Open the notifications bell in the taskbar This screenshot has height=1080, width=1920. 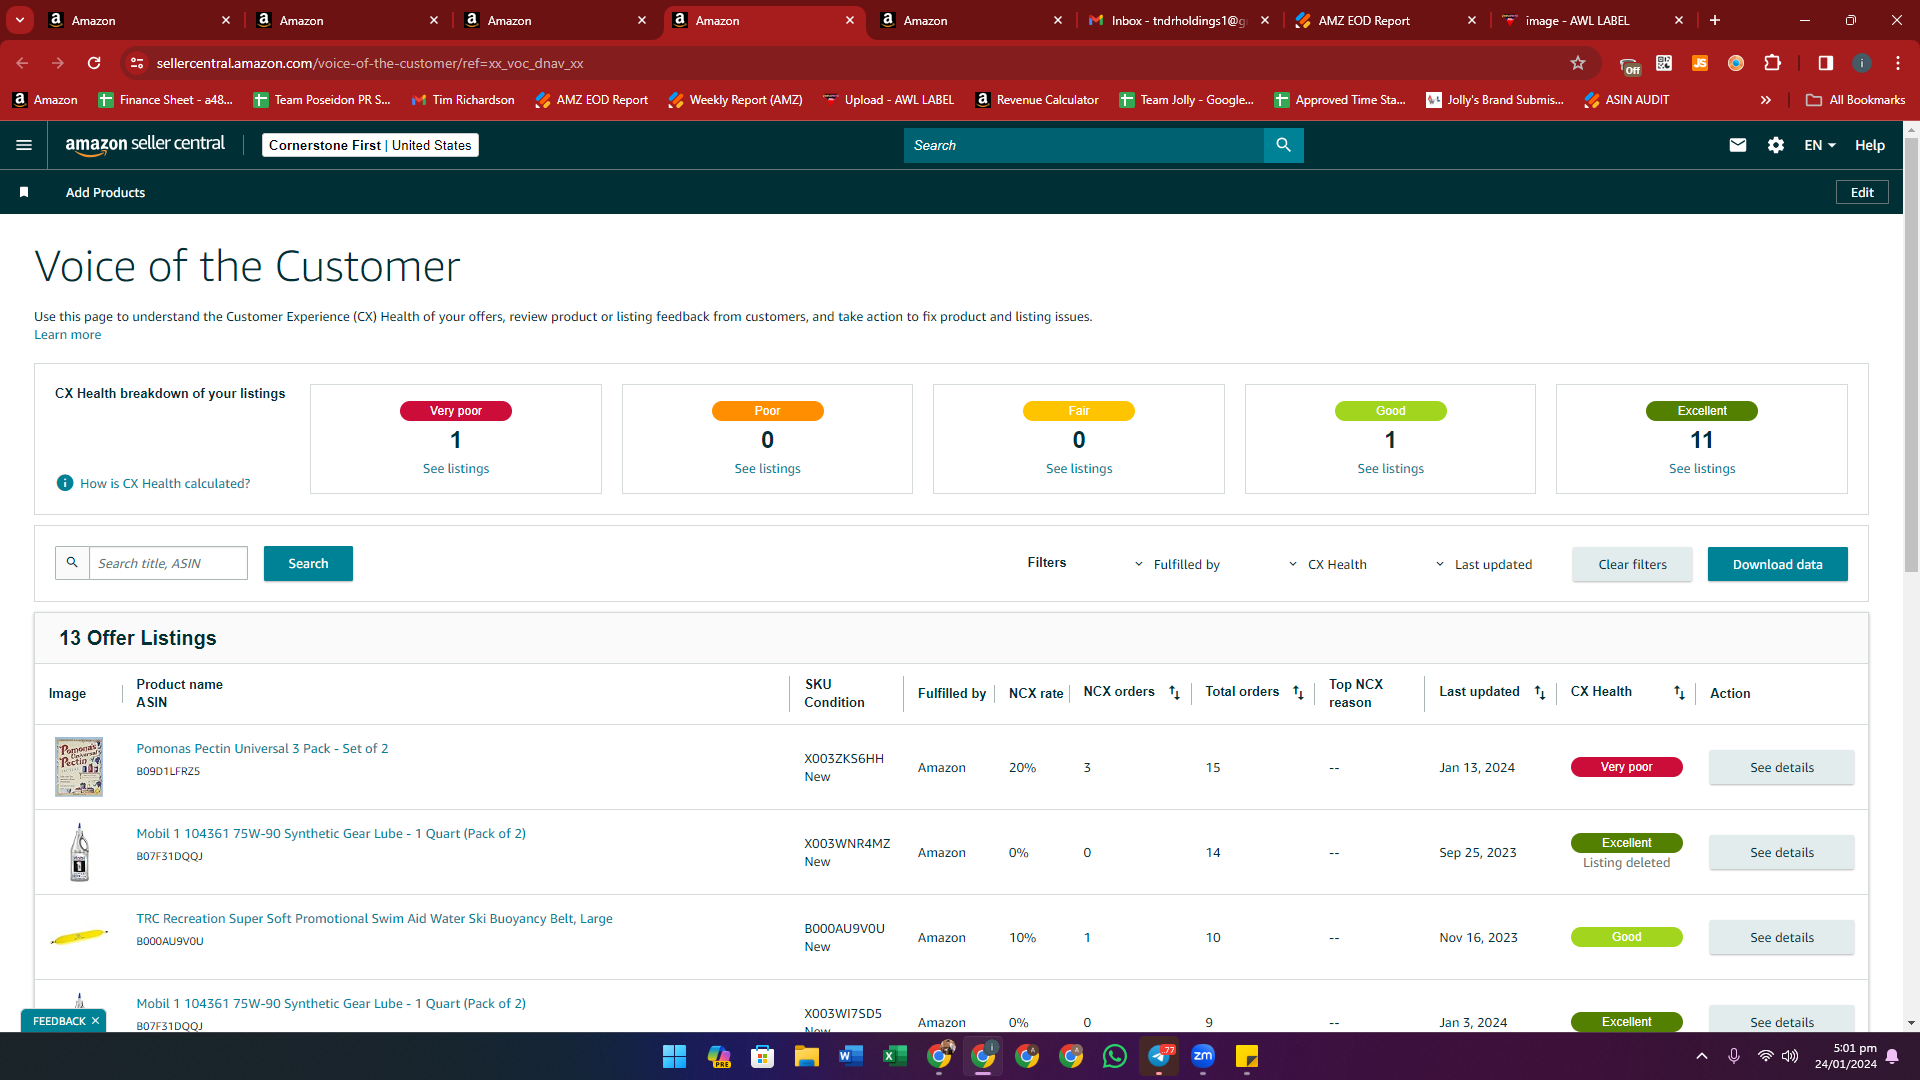coord(1892,1056)
